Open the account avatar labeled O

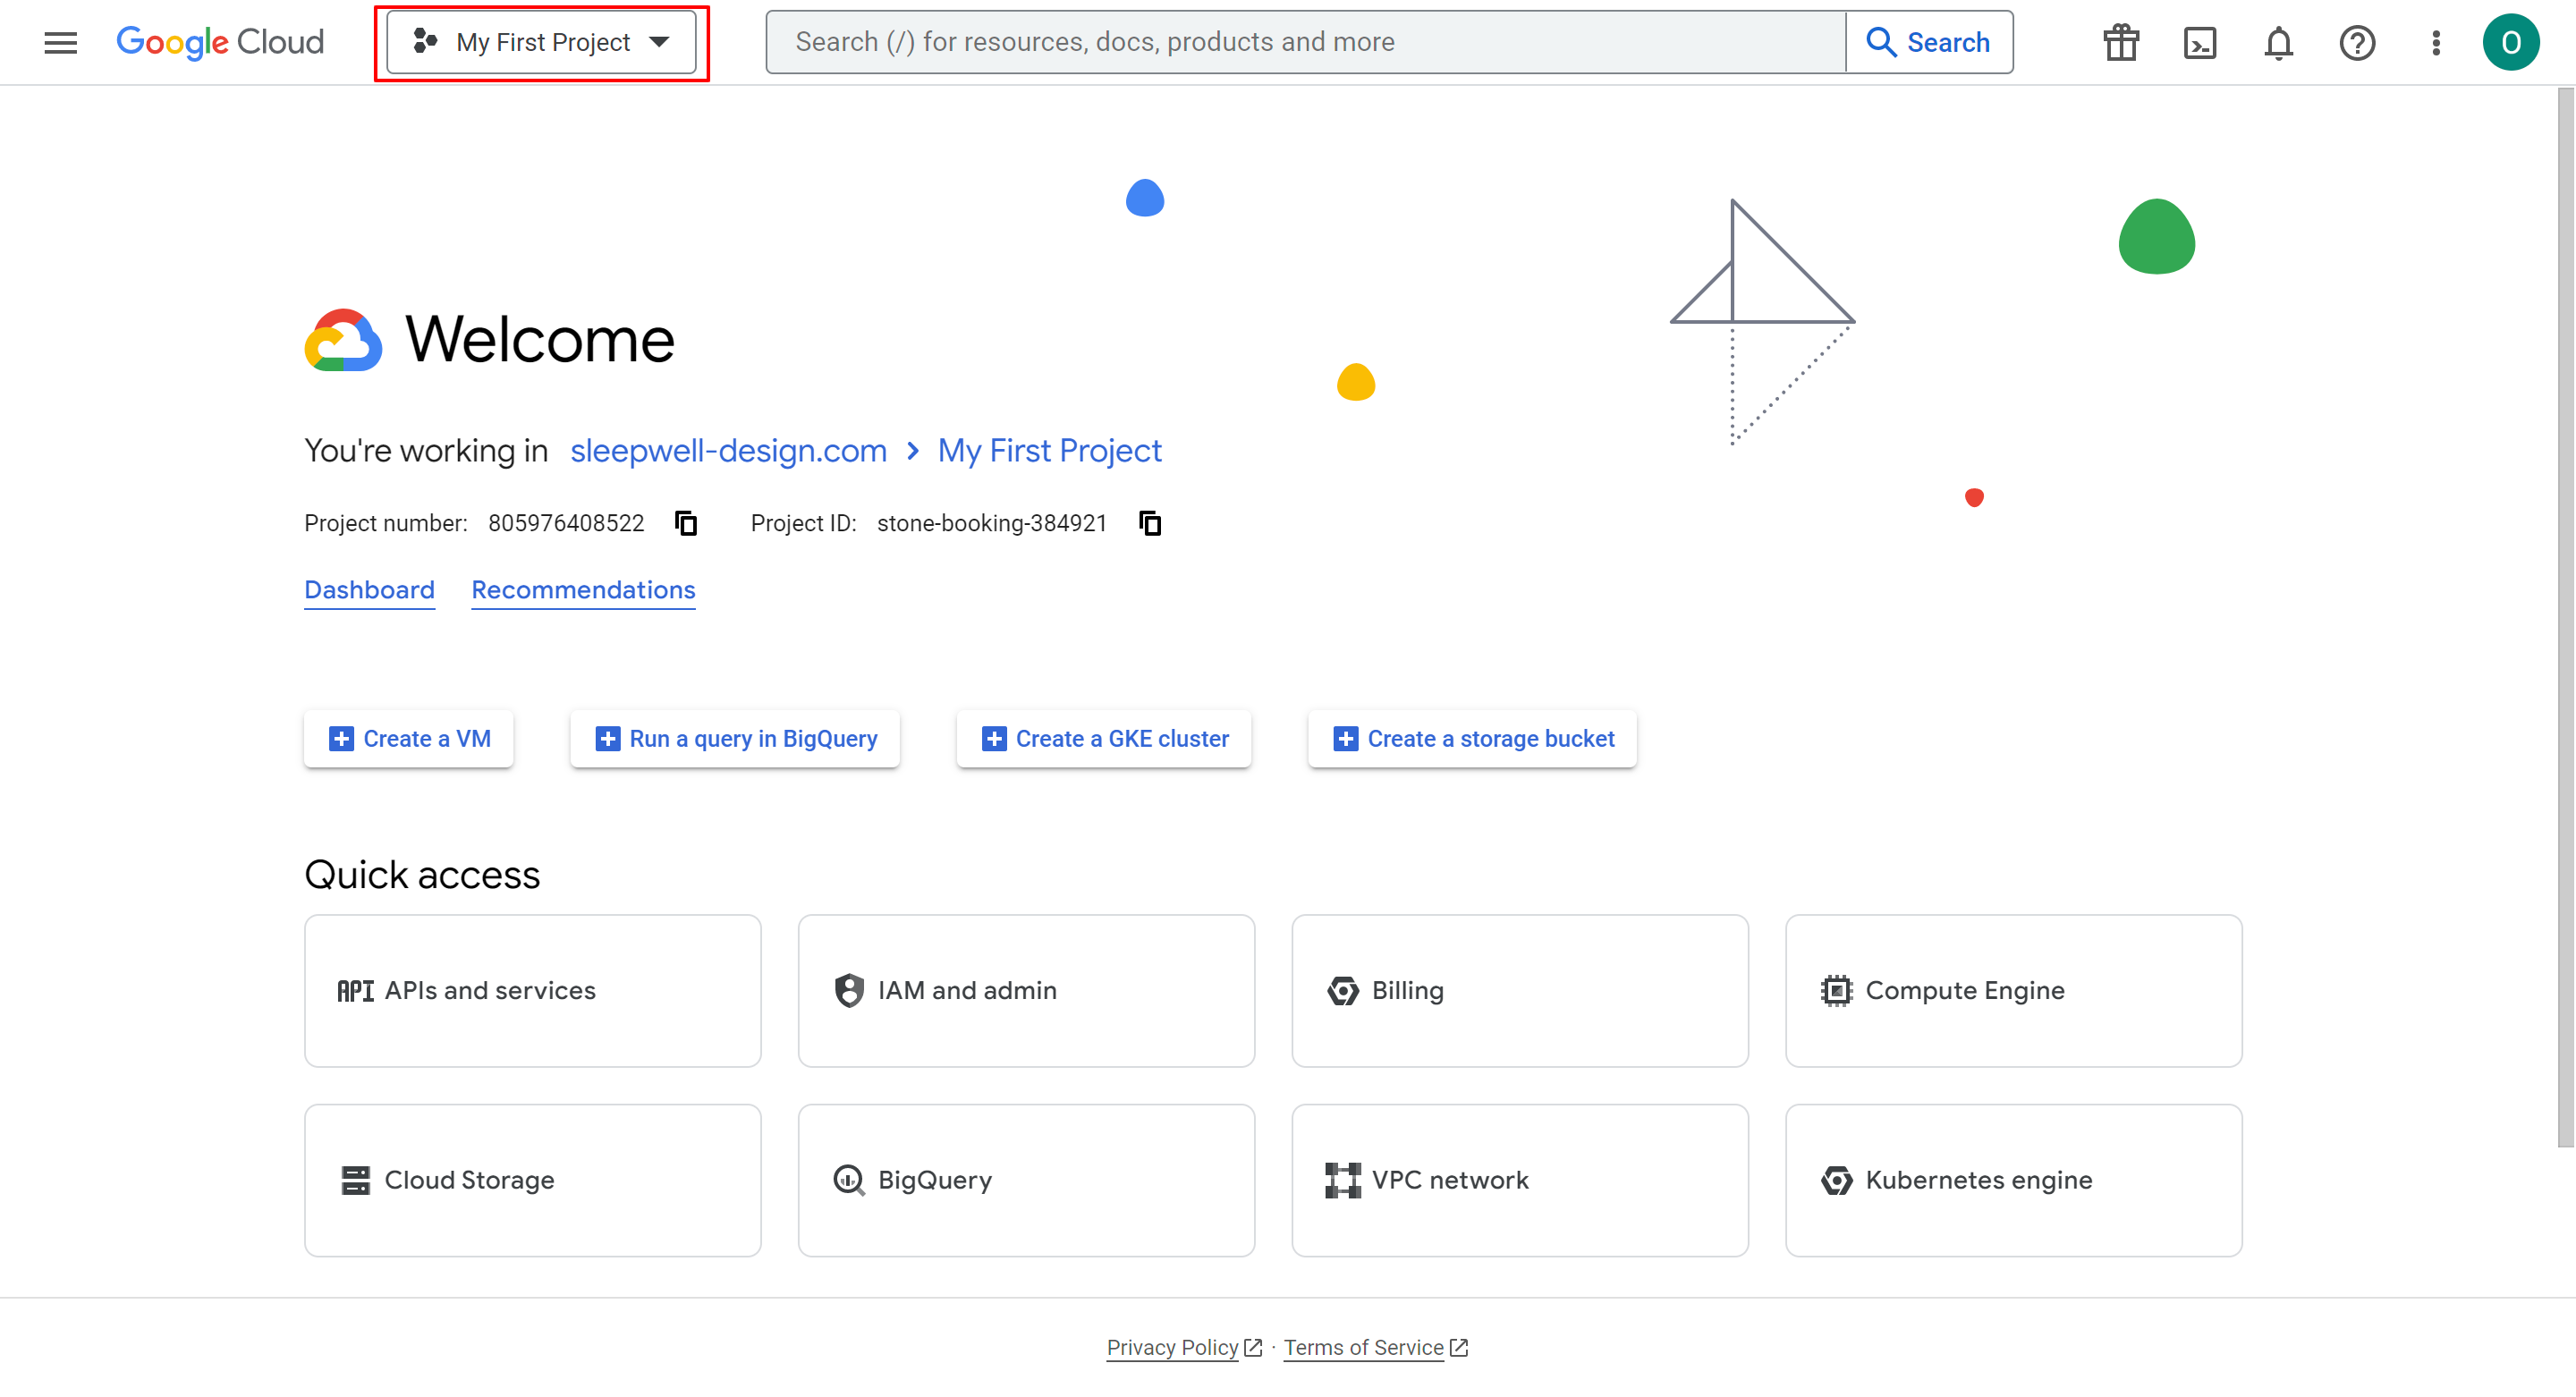tap(2510, 42)
